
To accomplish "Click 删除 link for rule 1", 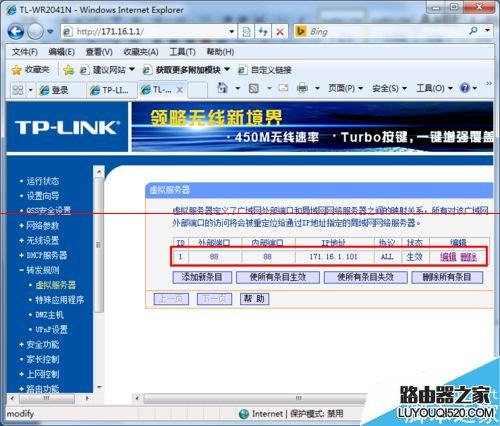I will point(468,257).
